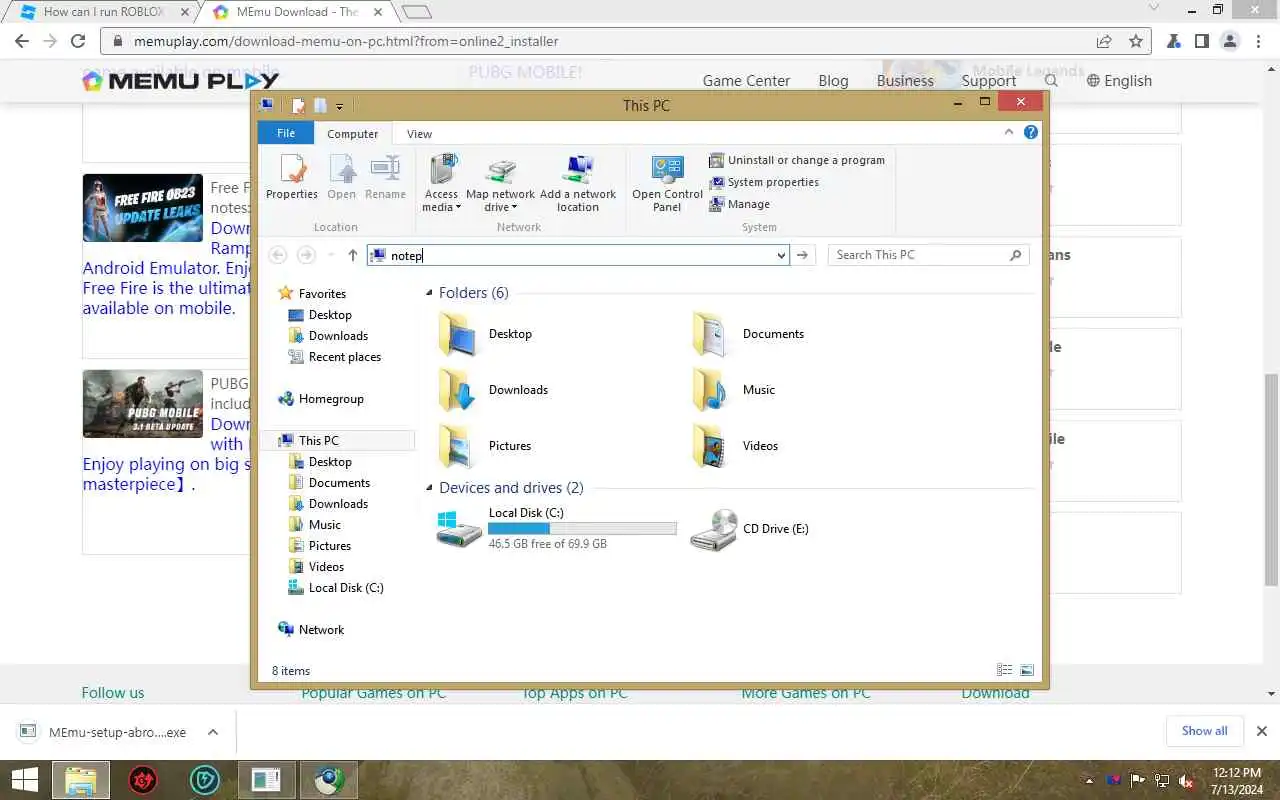
Task: Switch to the Computer ribbon tab
Action: pos(353,133)
